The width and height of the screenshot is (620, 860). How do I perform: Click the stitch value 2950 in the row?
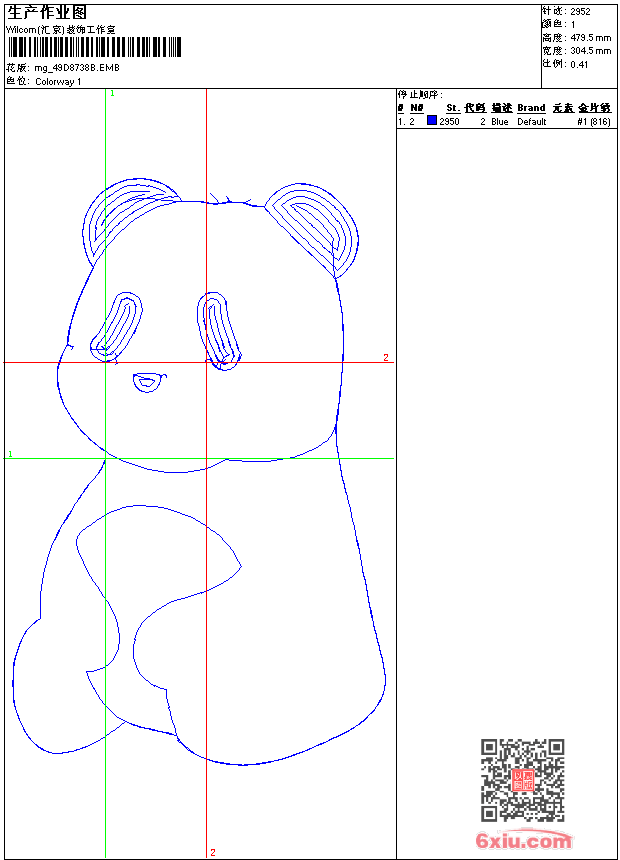[449, 122]
